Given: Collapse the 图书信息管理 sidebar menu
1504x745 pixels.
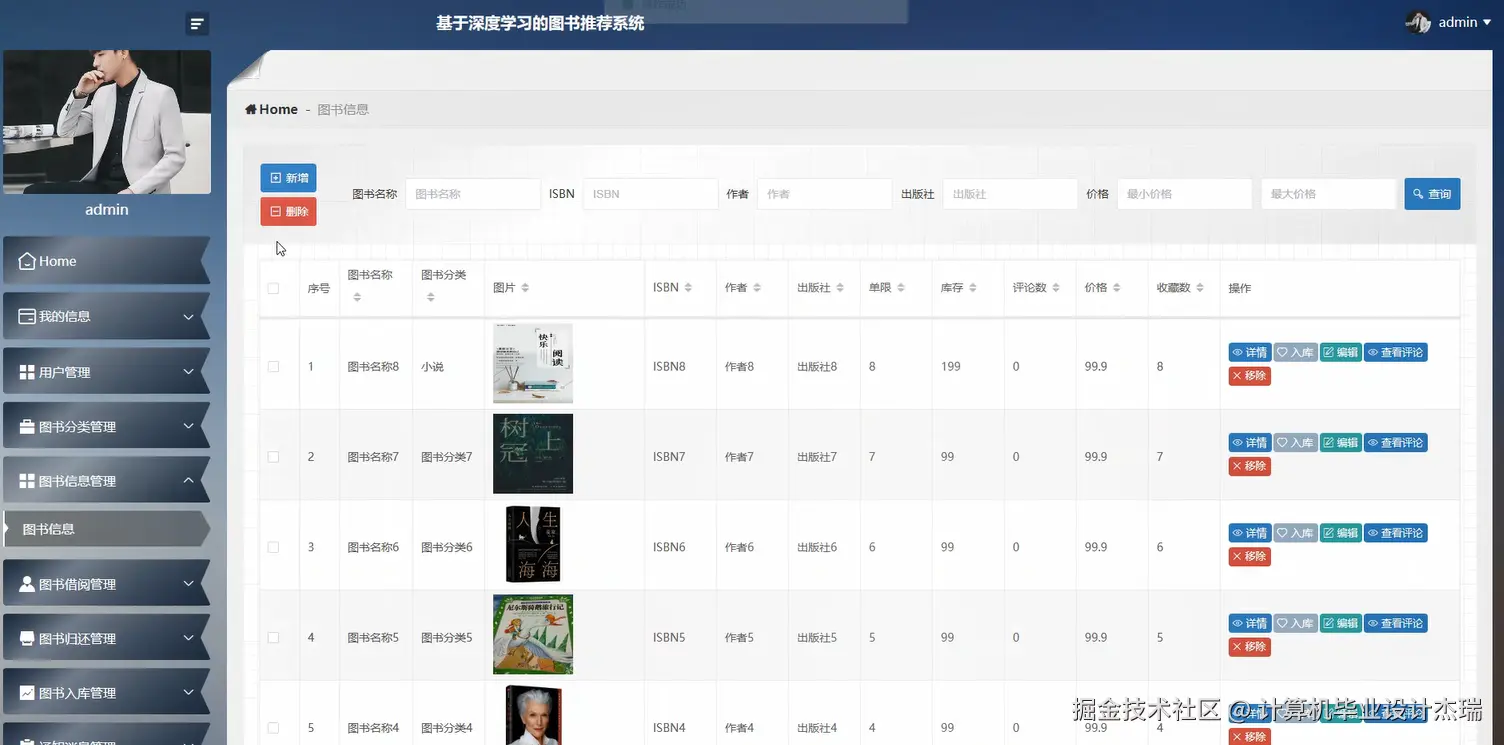Looking at the screenshot, I should (106, 481).
